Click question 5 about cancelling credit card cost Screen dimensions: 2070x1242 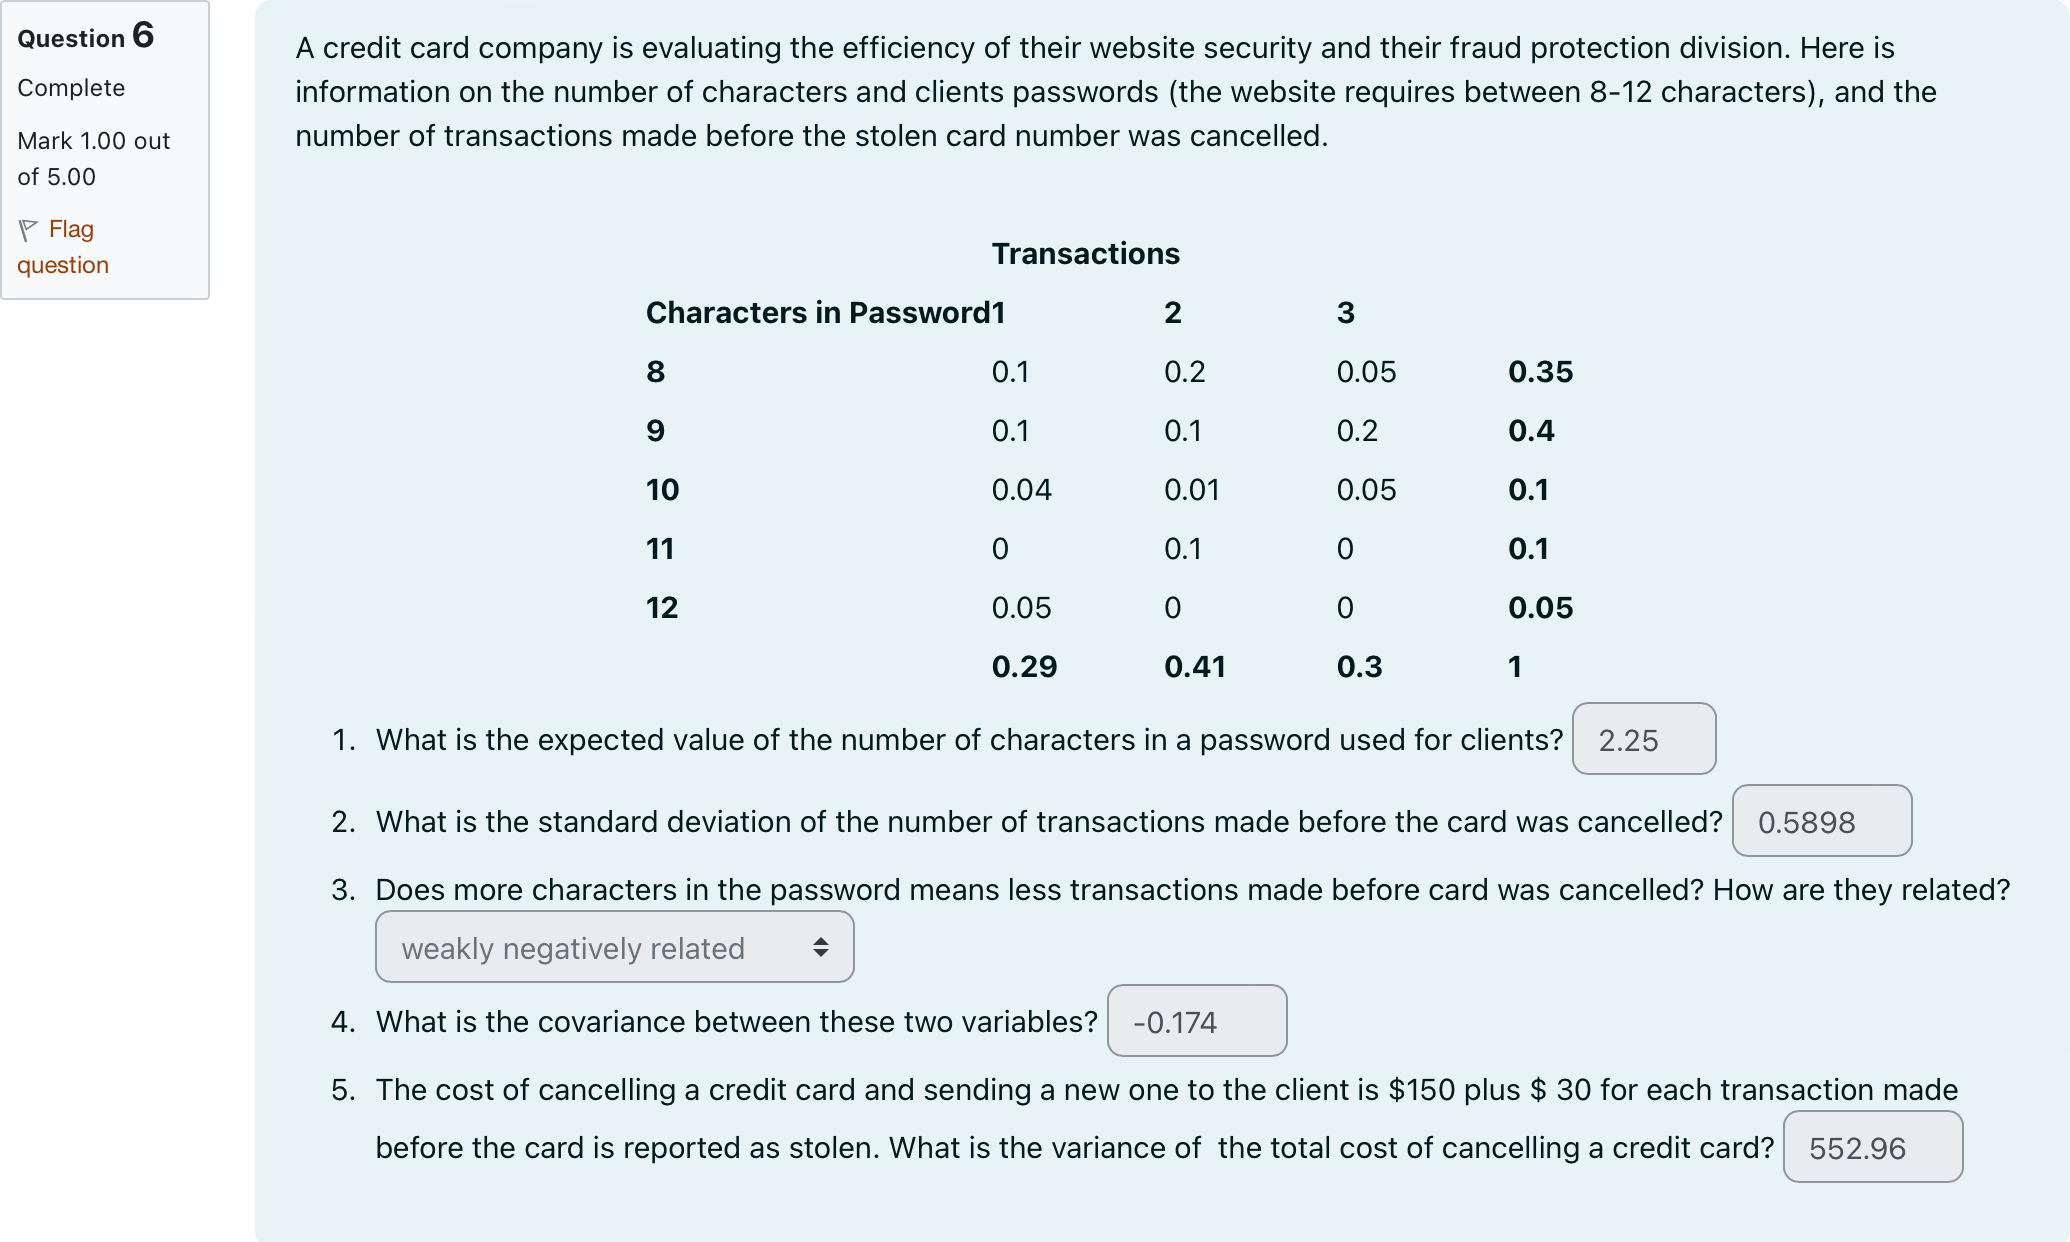[1100, 1090]
